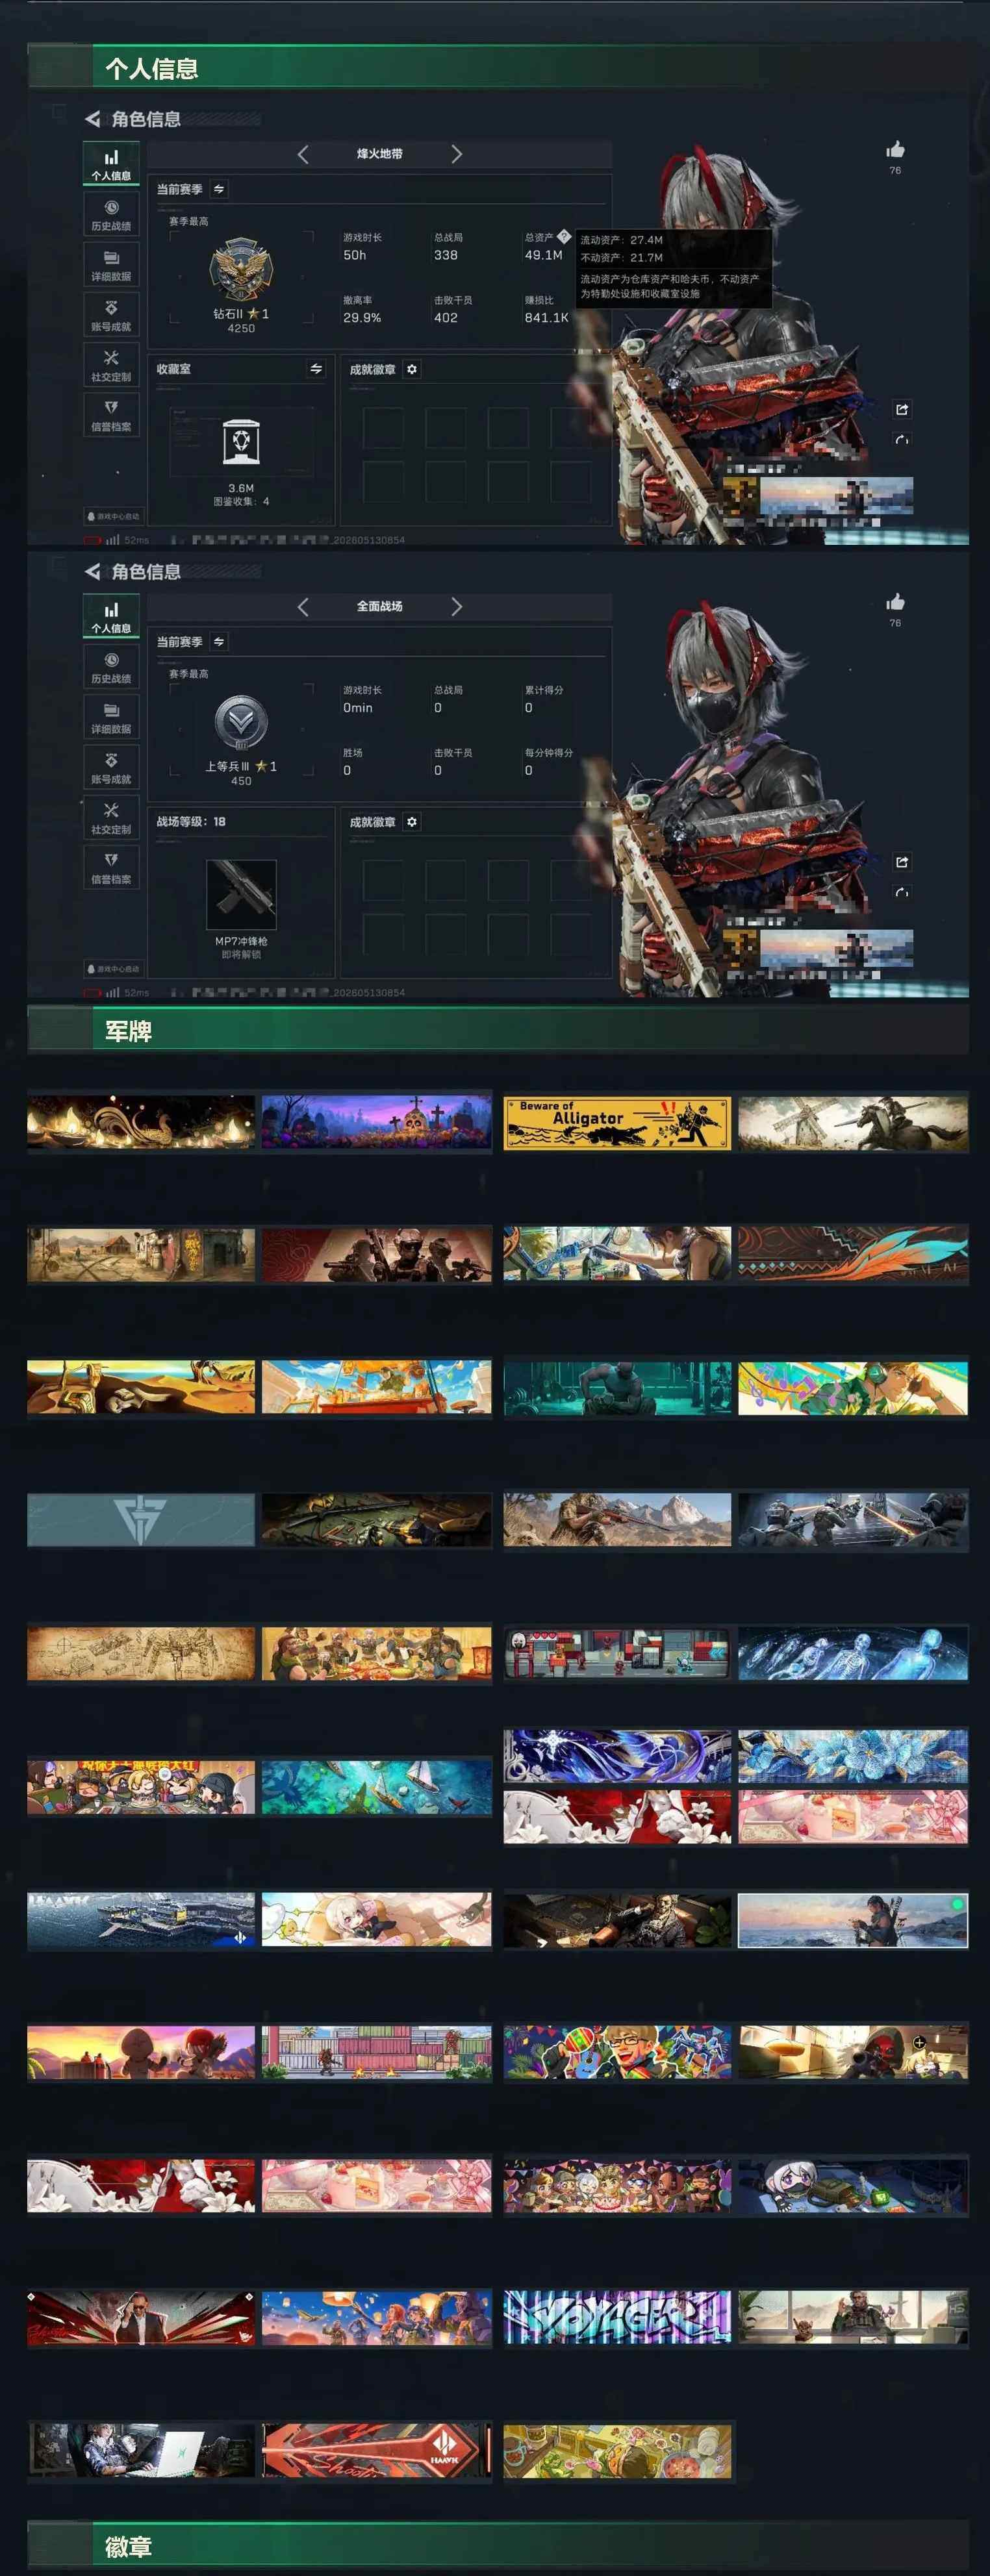Click the 上等兵III rank emblem
The height and width of the screenshot is (2576, 990).
241,723
